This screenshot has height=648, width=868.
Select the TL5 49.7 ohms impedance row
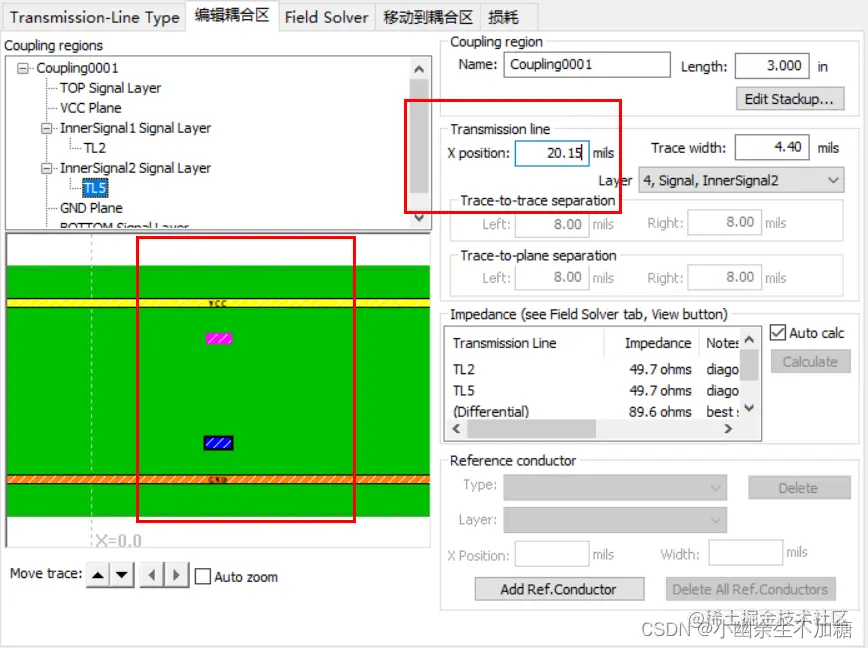593,391
